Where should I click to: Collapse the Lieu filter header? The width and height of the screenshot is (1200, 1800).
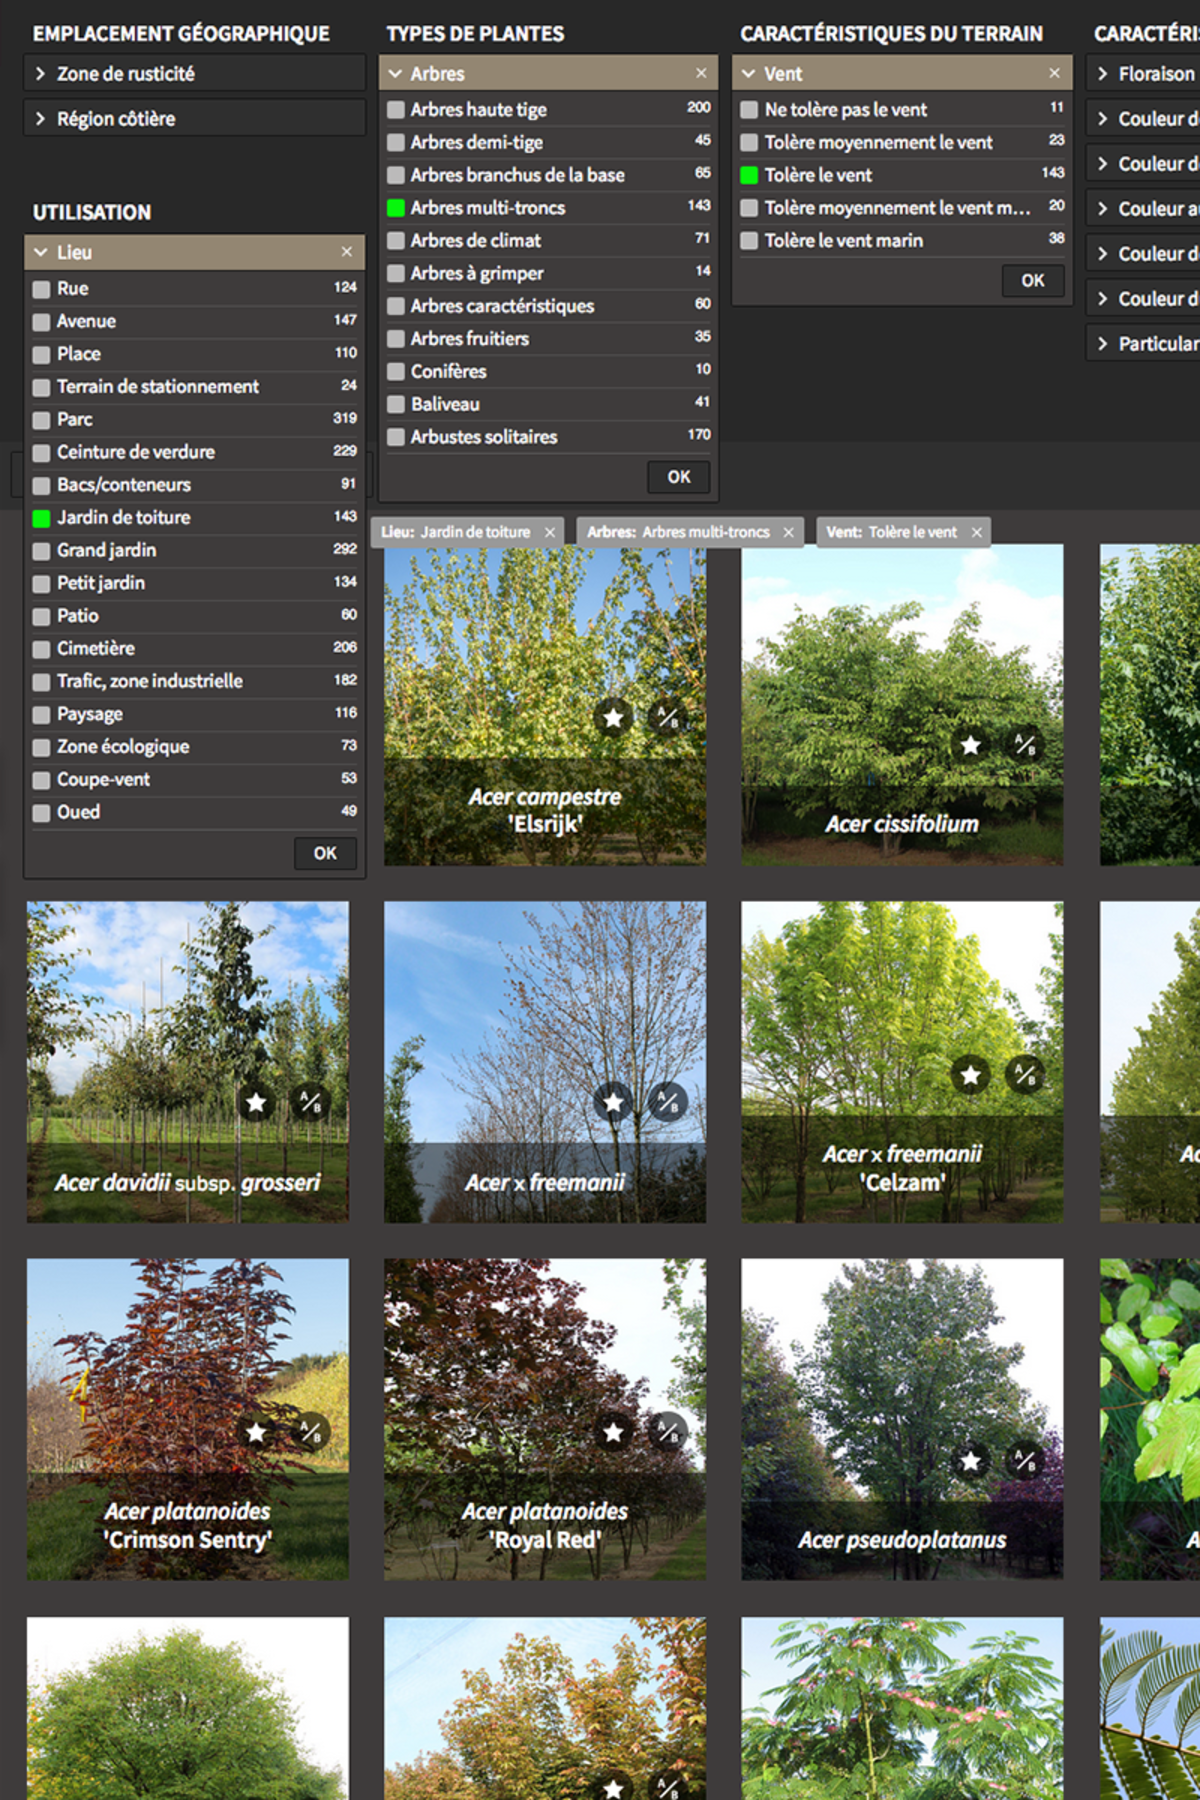coord(194,252)
